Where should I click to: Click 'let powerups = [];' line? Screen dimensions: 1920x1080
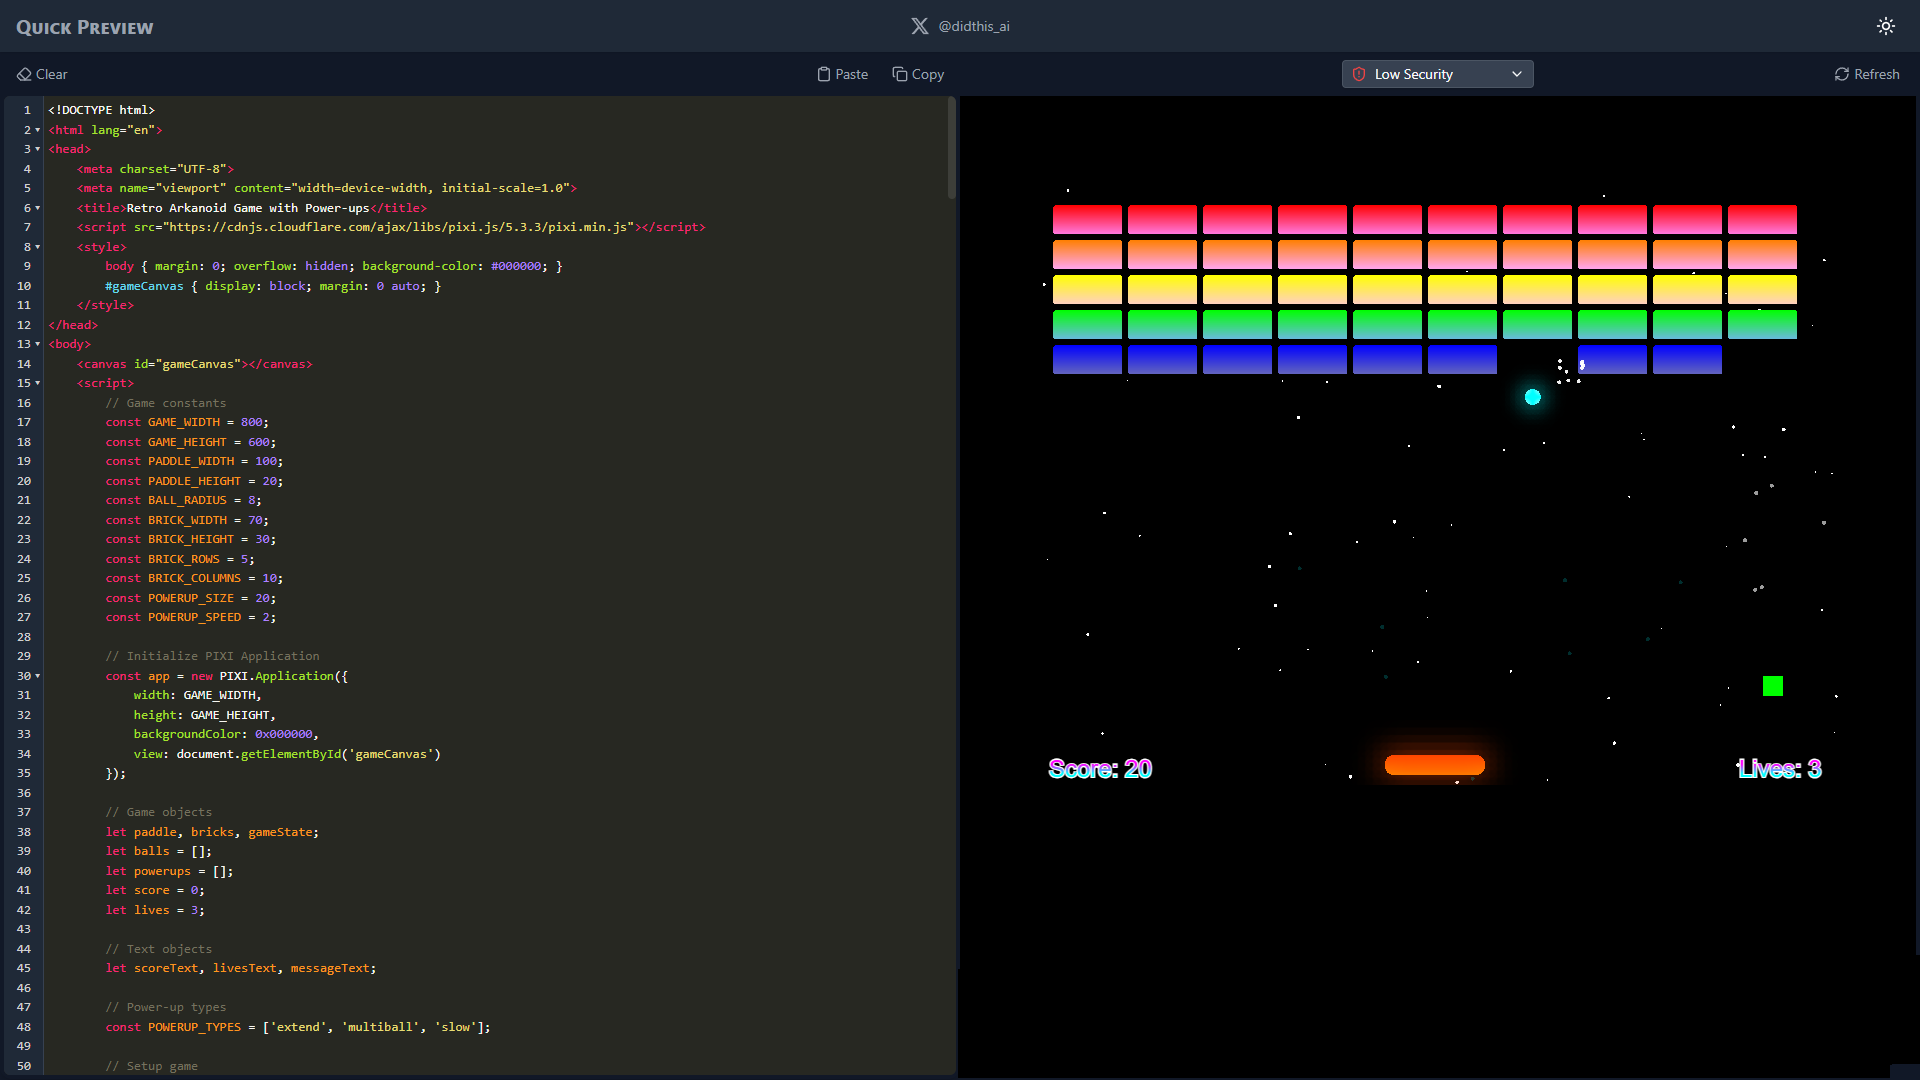[x=170, y=871]
